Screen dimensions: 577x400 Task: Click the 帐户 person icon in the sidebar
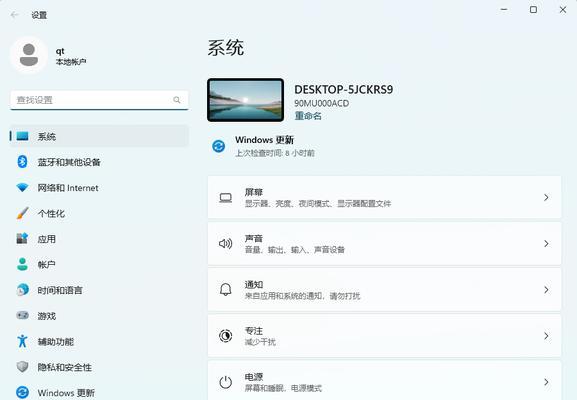(22, 264)
